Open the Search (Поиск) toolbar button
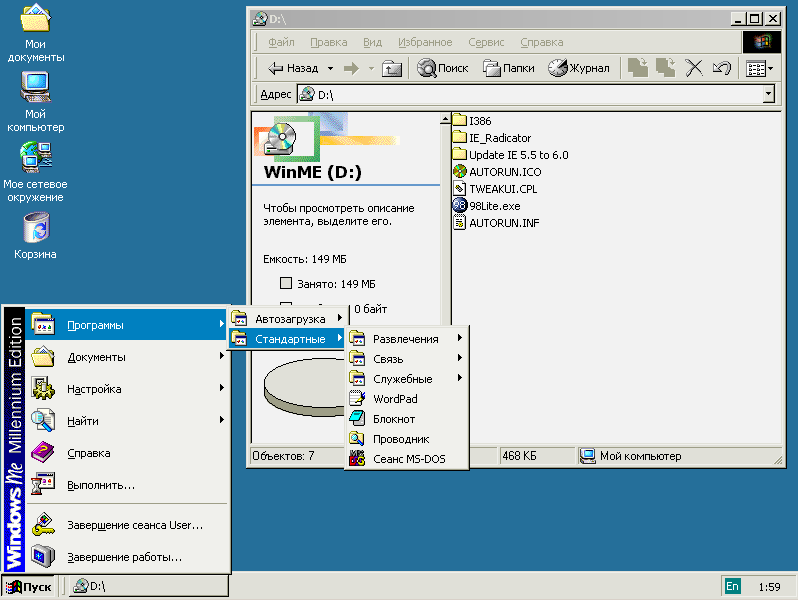This screenshot has width=798, height=600. pos(442,68)
